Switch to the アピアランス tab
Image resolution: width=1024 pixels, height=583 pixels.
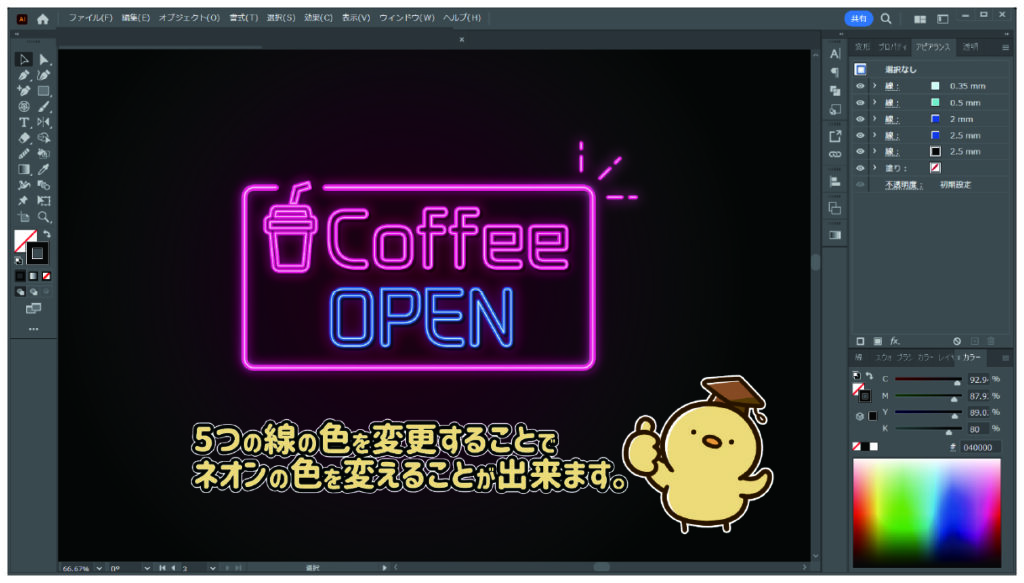coord(933,47)
